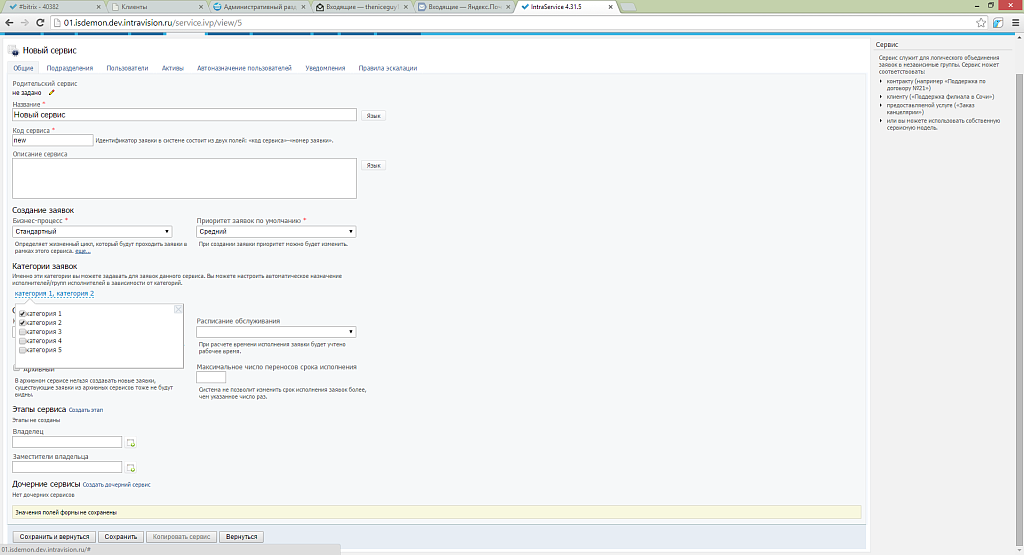Click Сохранить и вернуться button

[54, 537]
